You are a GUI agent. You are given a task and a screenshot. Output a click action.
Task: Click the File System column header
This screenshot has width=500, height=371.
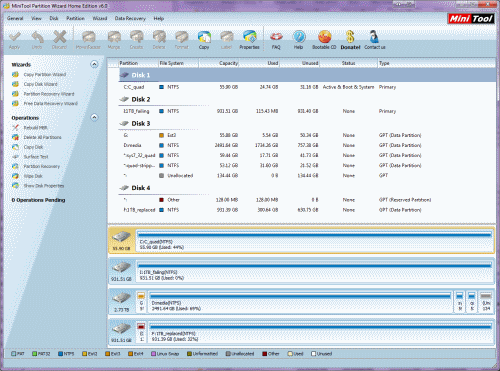click(178, 63)
